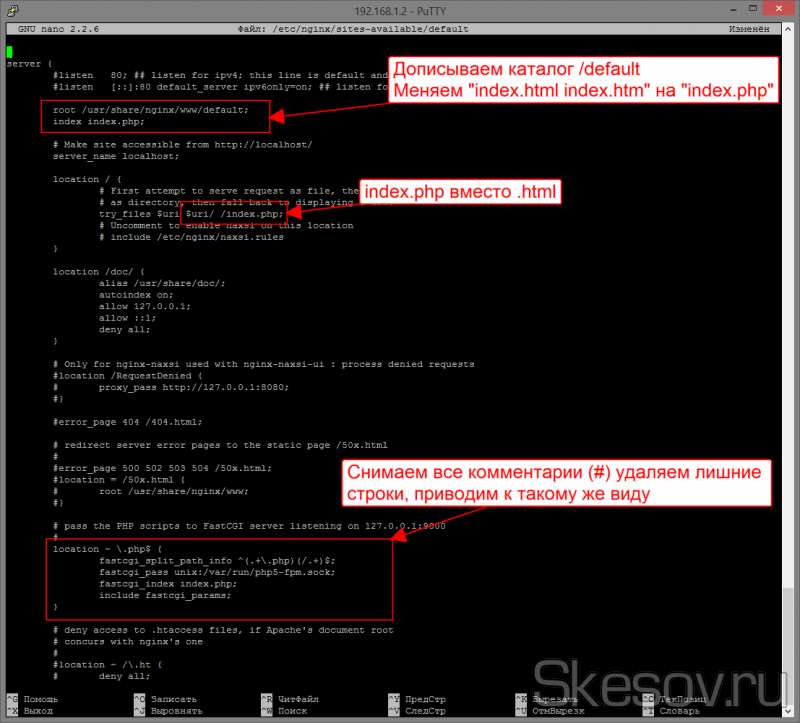Click the ^G Помощь help shortcut

34,699
